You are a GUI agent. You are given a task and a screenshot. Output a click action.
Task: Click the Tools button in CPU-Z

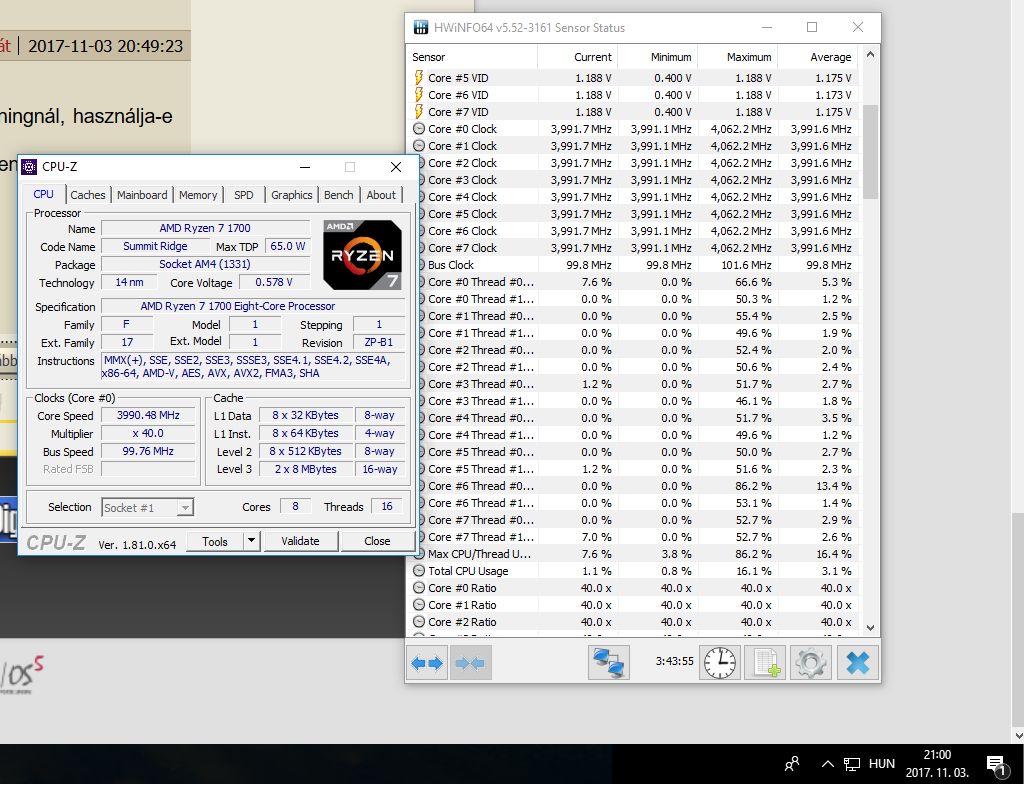click(215, 541)
